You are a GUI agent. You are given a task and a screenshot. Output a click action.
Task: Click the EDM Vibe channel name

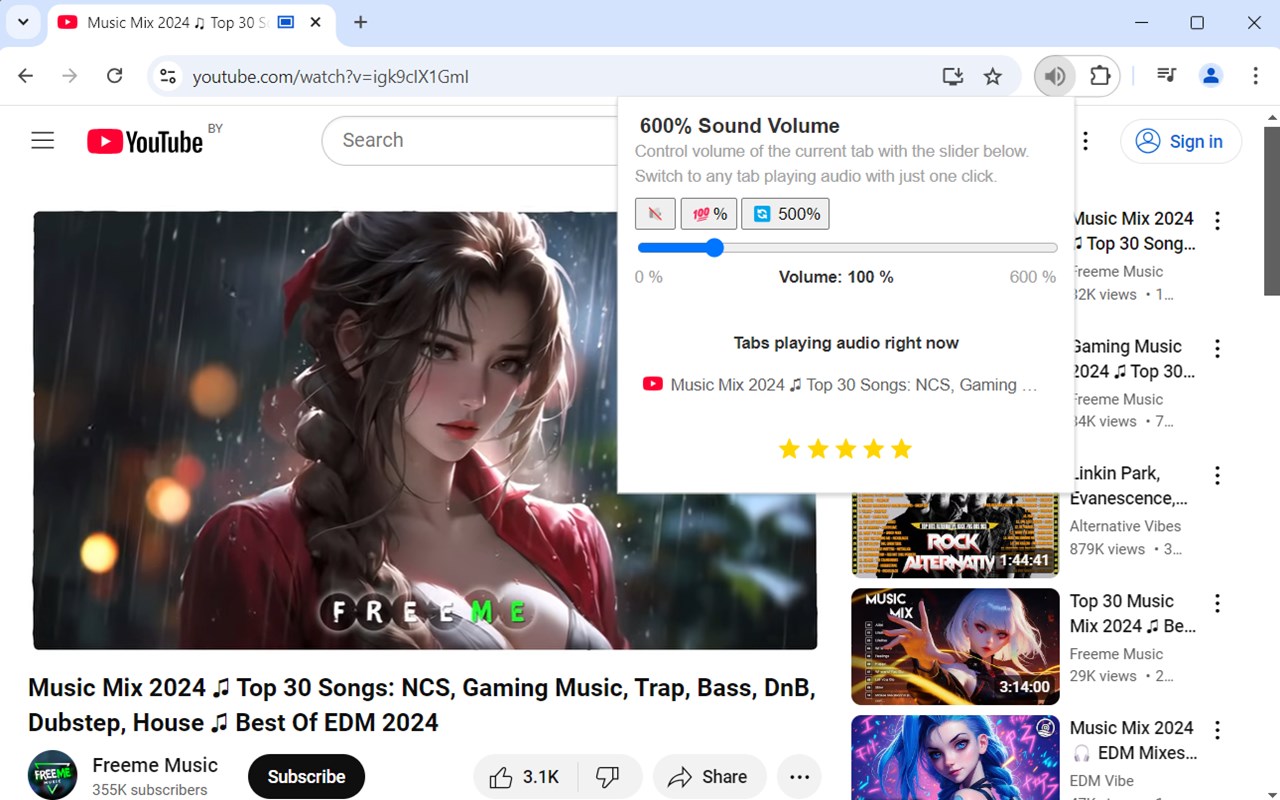(1101, 781)
